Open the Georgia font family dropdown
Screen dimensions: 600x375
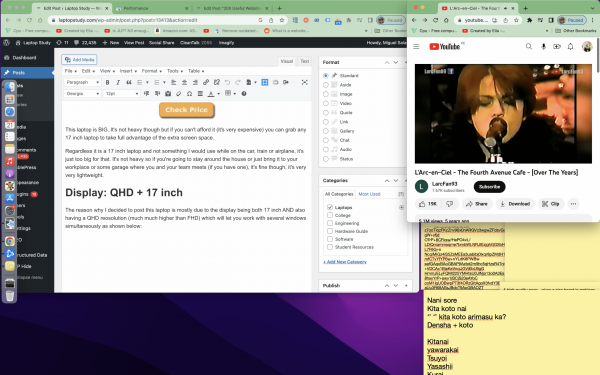tap(82, 94)
